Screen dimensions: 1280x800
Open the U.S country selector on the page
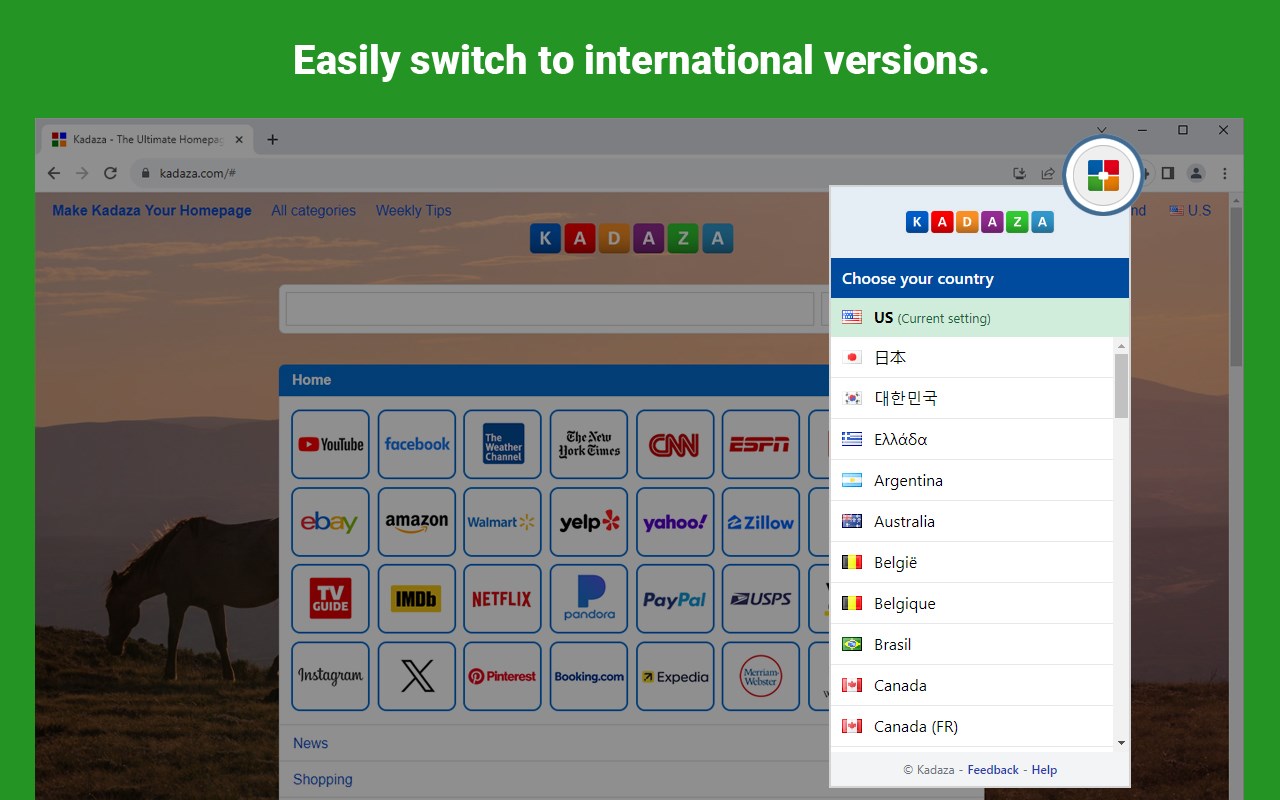[x=1190, y=210]
